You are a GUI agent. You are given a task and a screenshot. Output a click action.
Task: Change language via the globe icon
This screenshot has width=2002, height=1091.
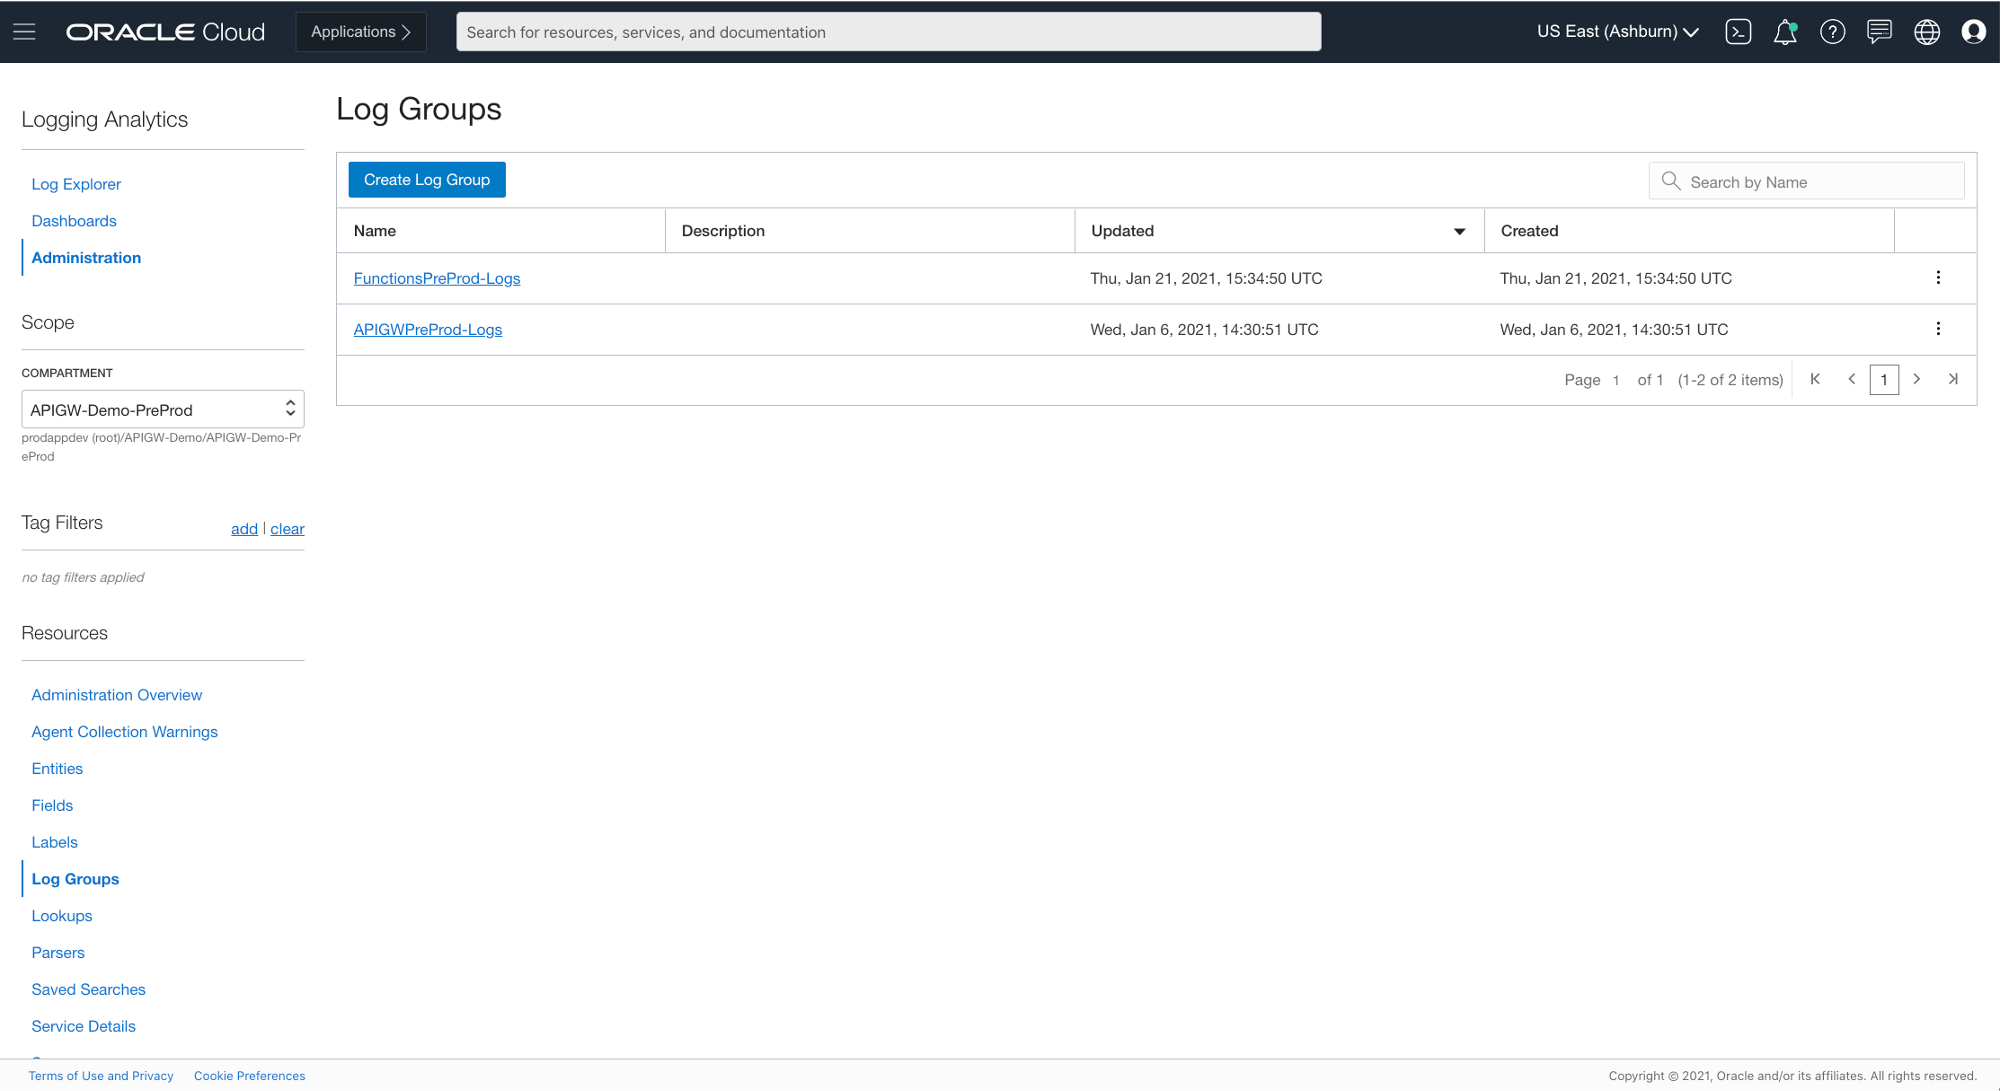tap(1926, 31)
